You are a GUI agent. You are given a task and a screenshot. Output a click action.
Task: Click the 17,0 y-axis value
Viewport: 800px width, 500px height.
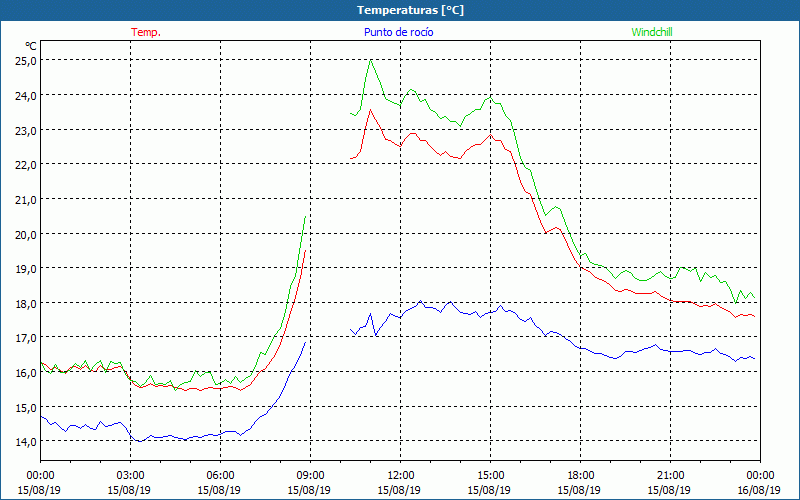tap(26, 337)
